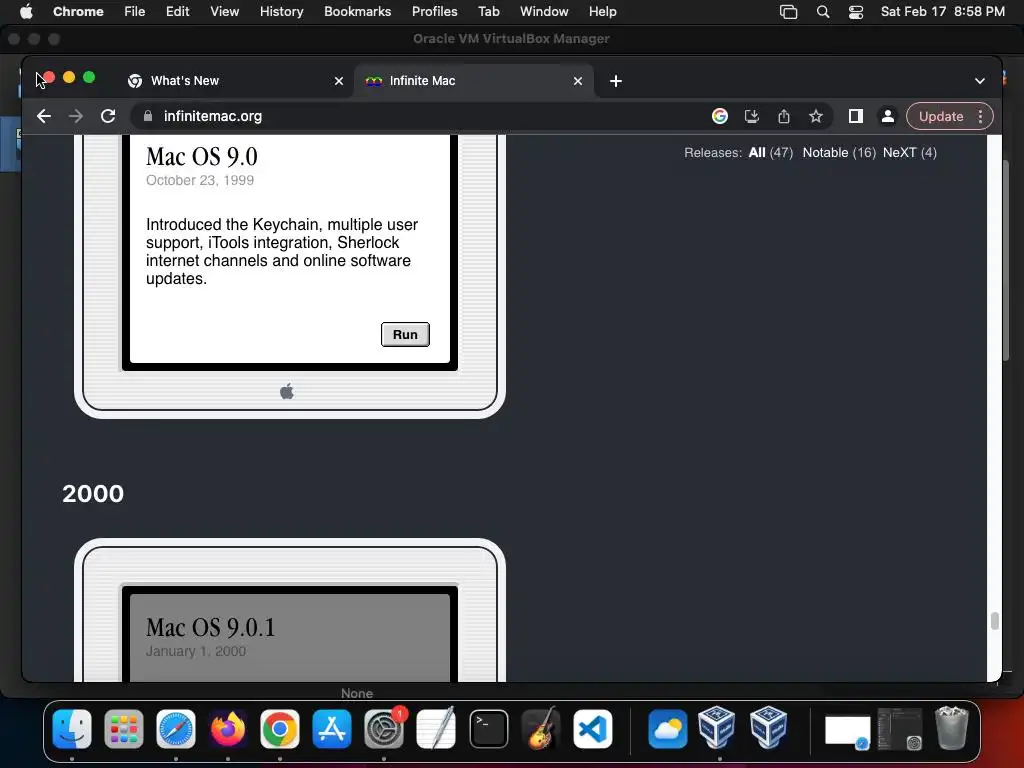Open the Weather app from the dock

667,729
